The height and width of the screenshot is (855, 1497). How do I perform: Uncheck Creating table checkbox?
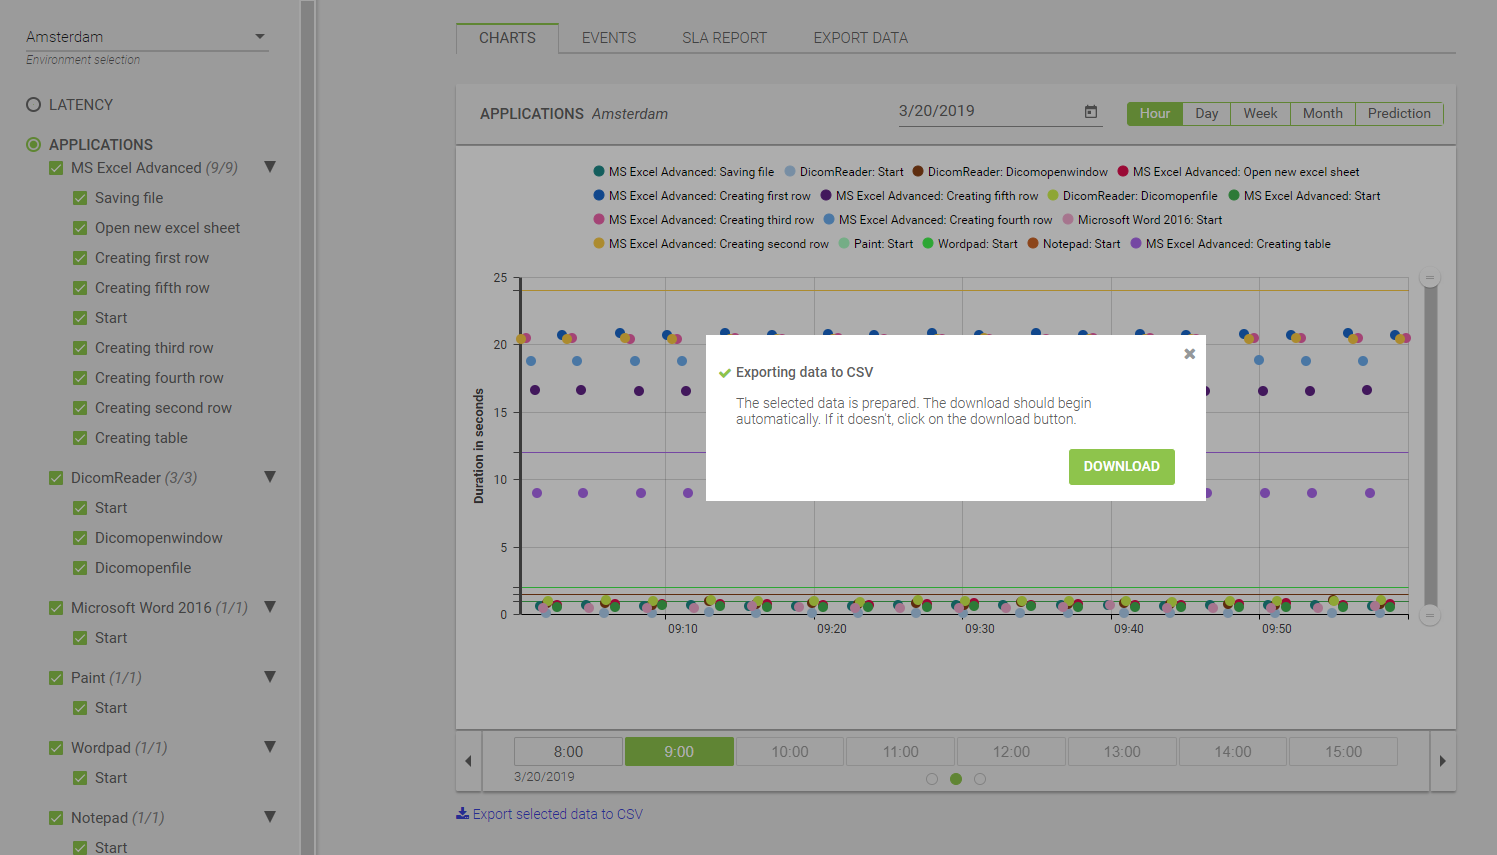point(80,438)
